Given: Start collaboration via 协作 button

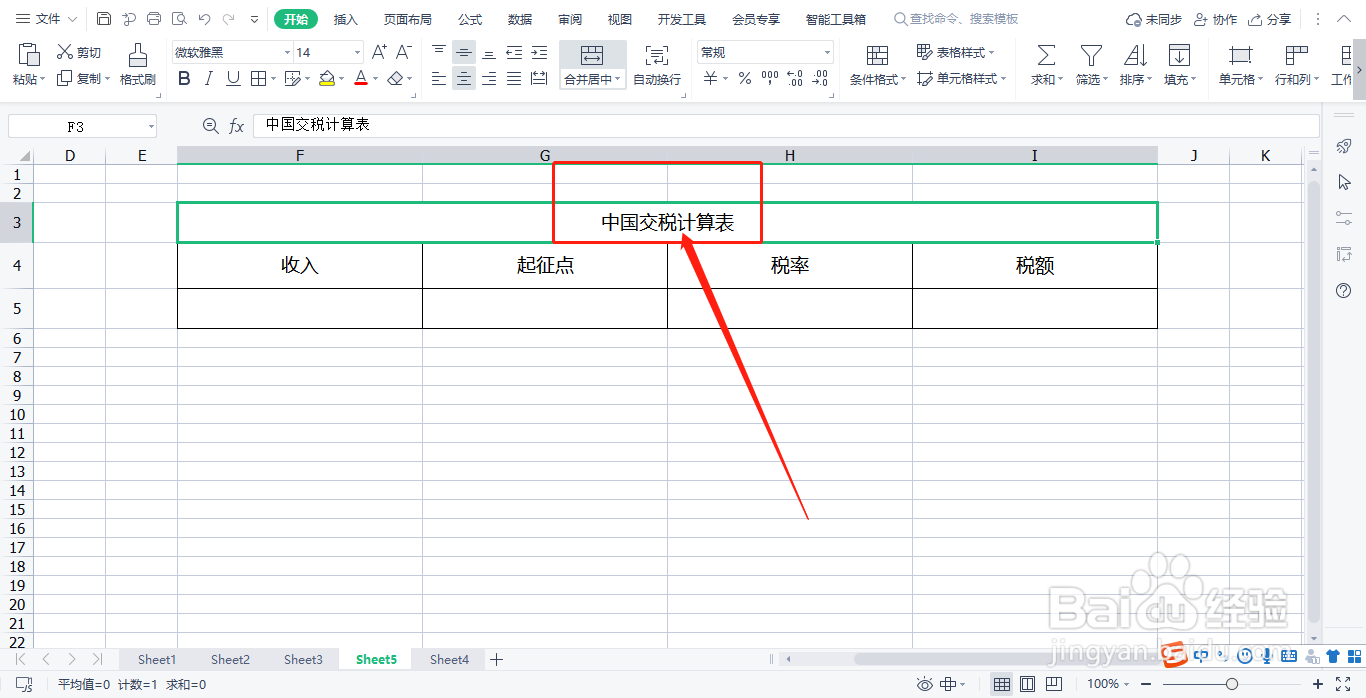Looking at the screenshot, I should pos(1215,18).
